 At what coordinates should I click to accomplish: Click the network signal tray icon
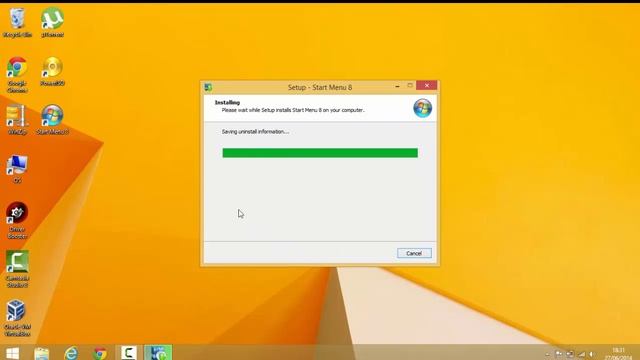pyautogui.click(x=581, y=354)
